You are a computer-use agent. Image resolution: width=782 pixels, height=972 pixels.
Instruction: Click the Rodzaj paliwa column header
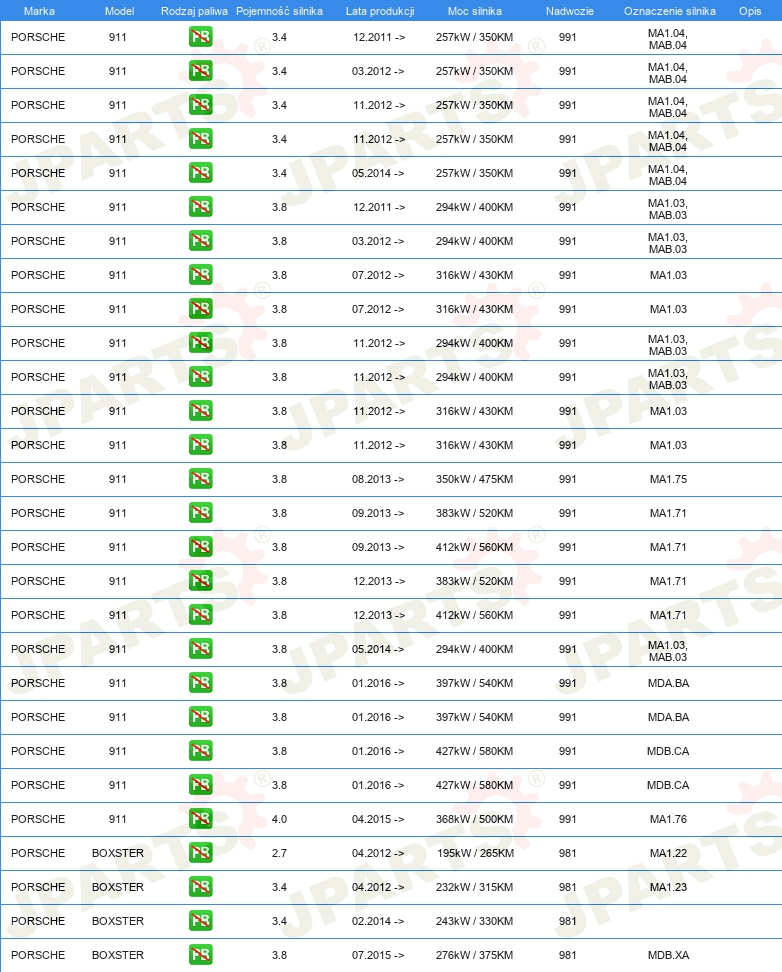pos(194,11)
